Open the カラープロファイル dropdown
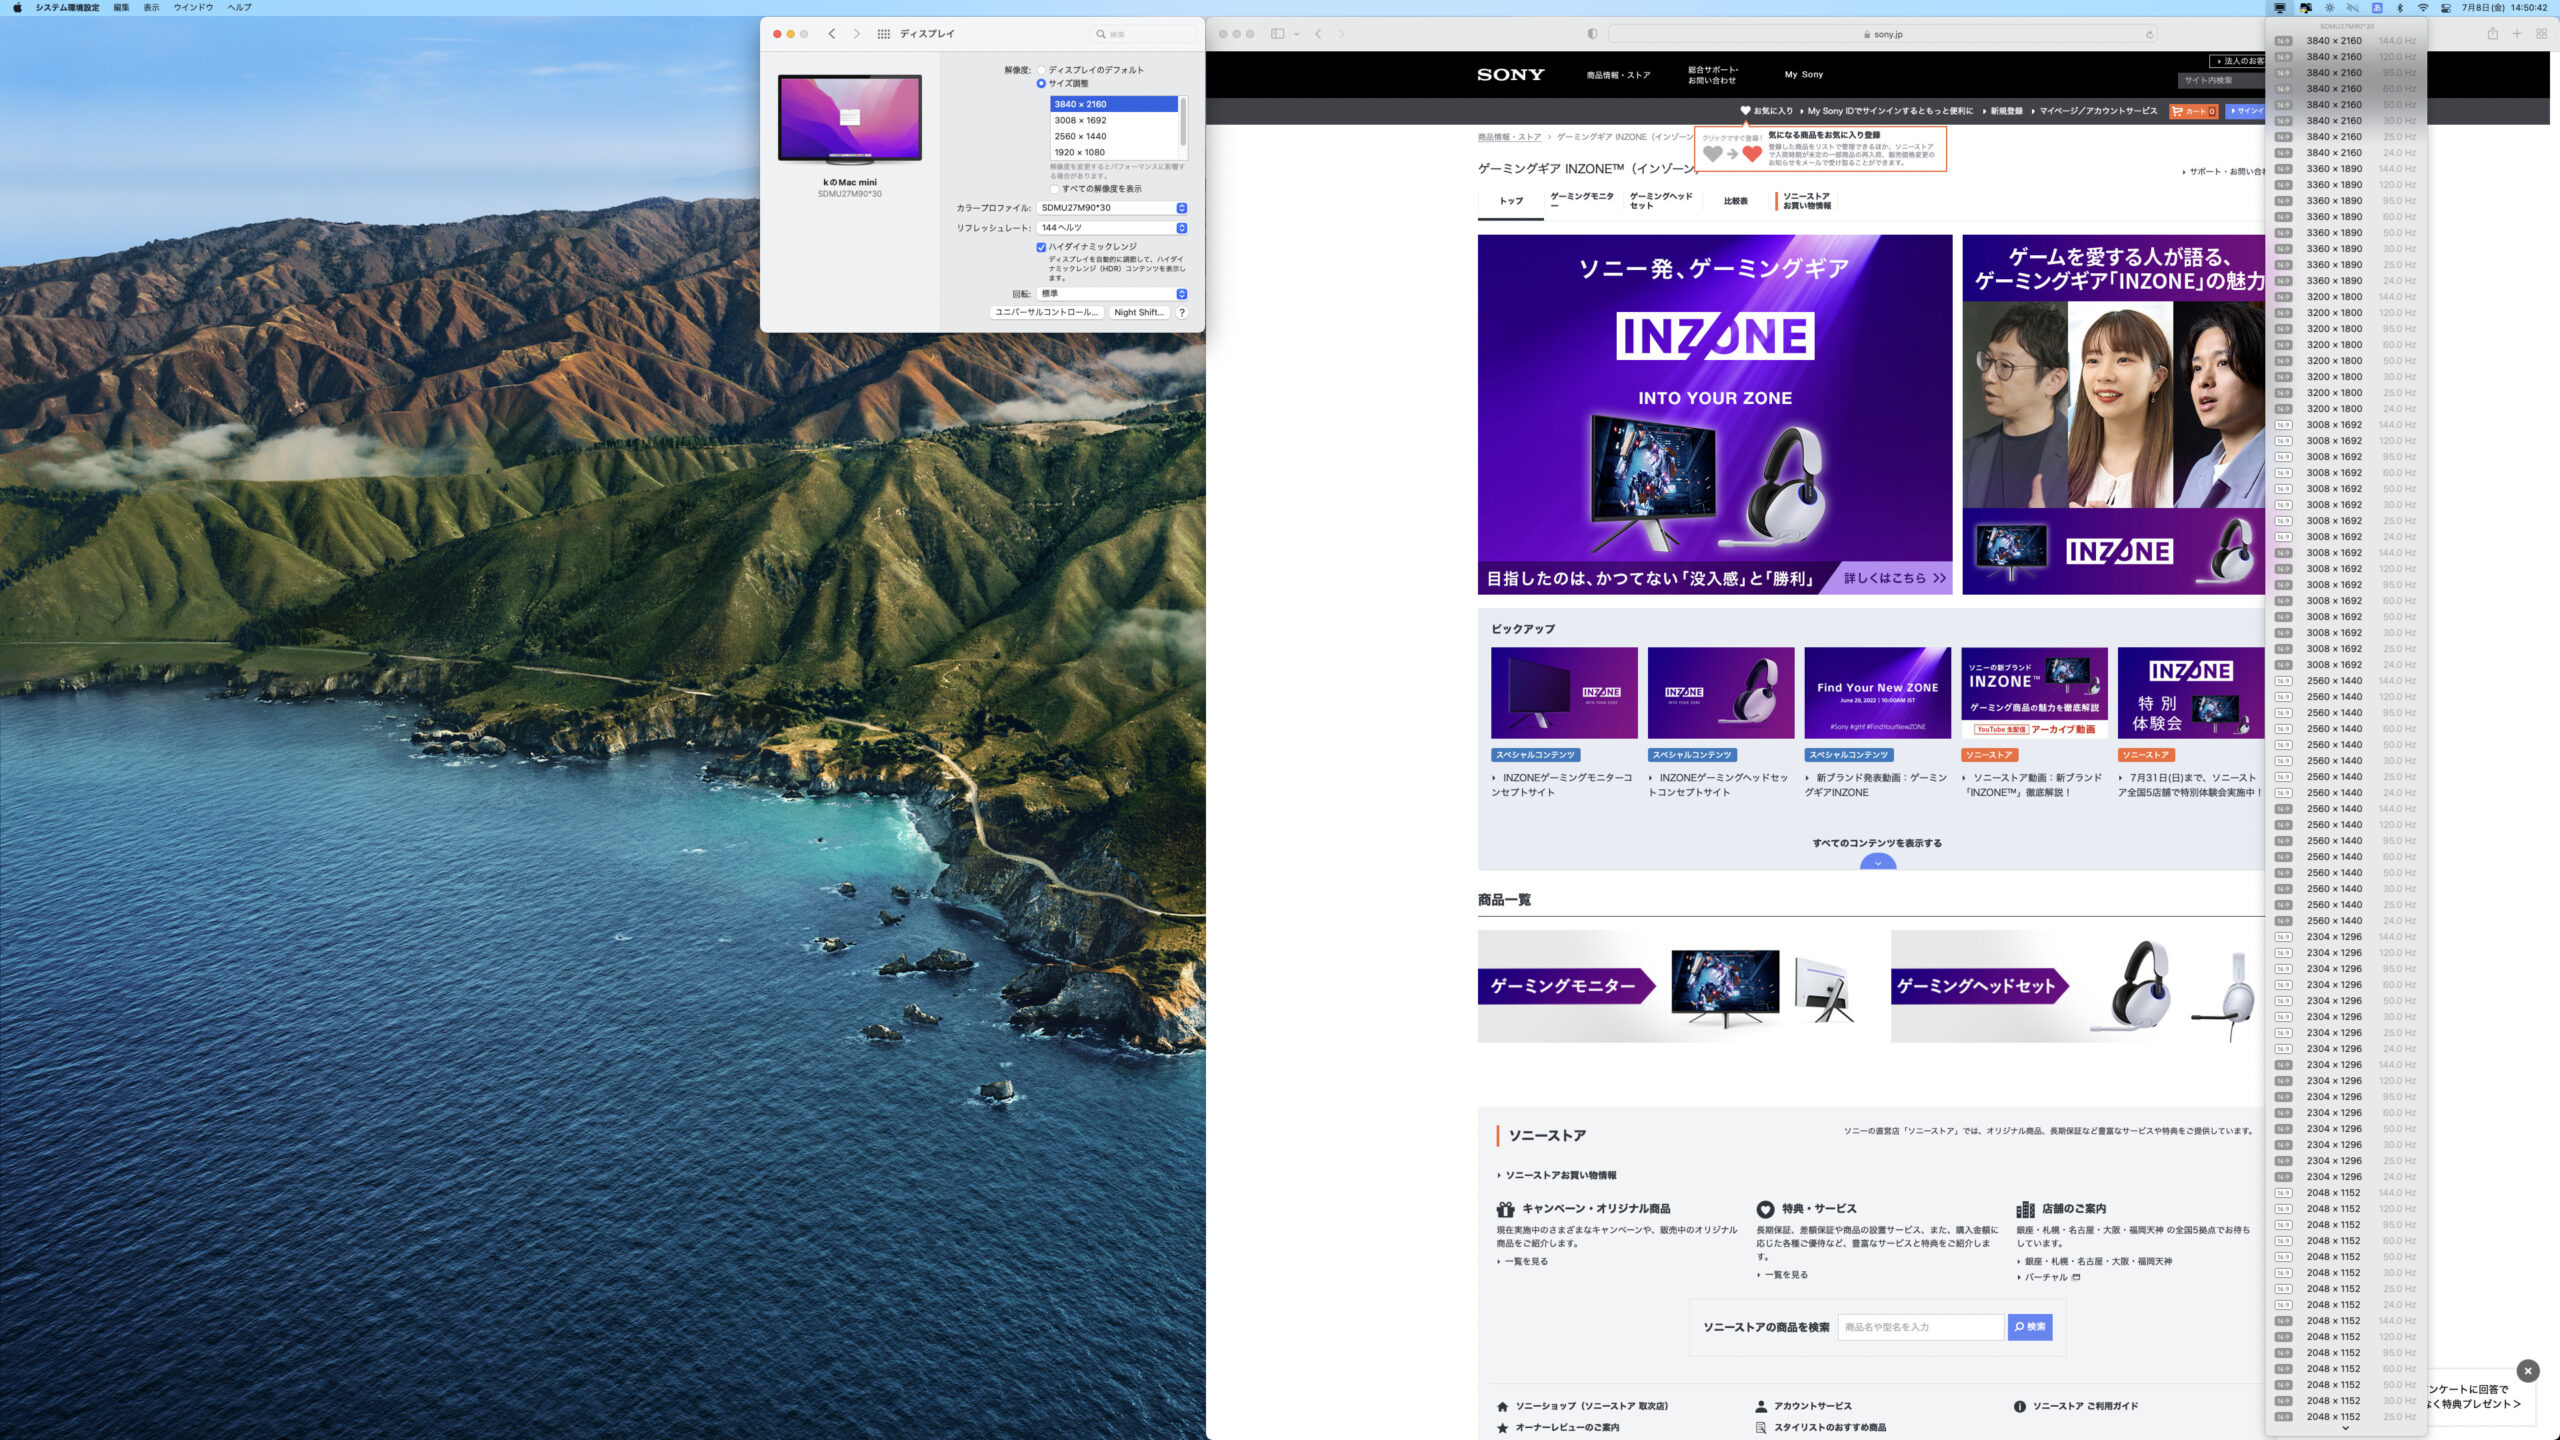Image resolution: width=2560 pixels, height=1440 pixels. coord(1111,208)
